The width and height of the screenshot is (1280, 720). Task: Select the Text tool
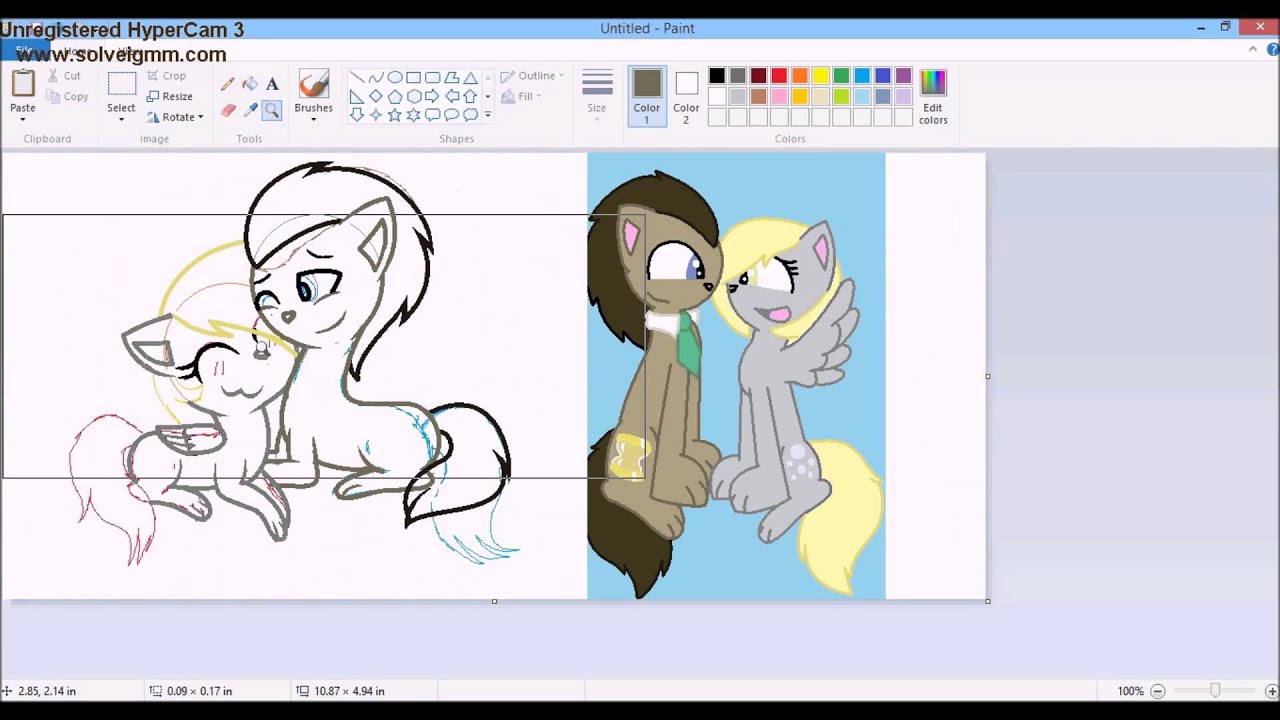(x=272, y=84)
